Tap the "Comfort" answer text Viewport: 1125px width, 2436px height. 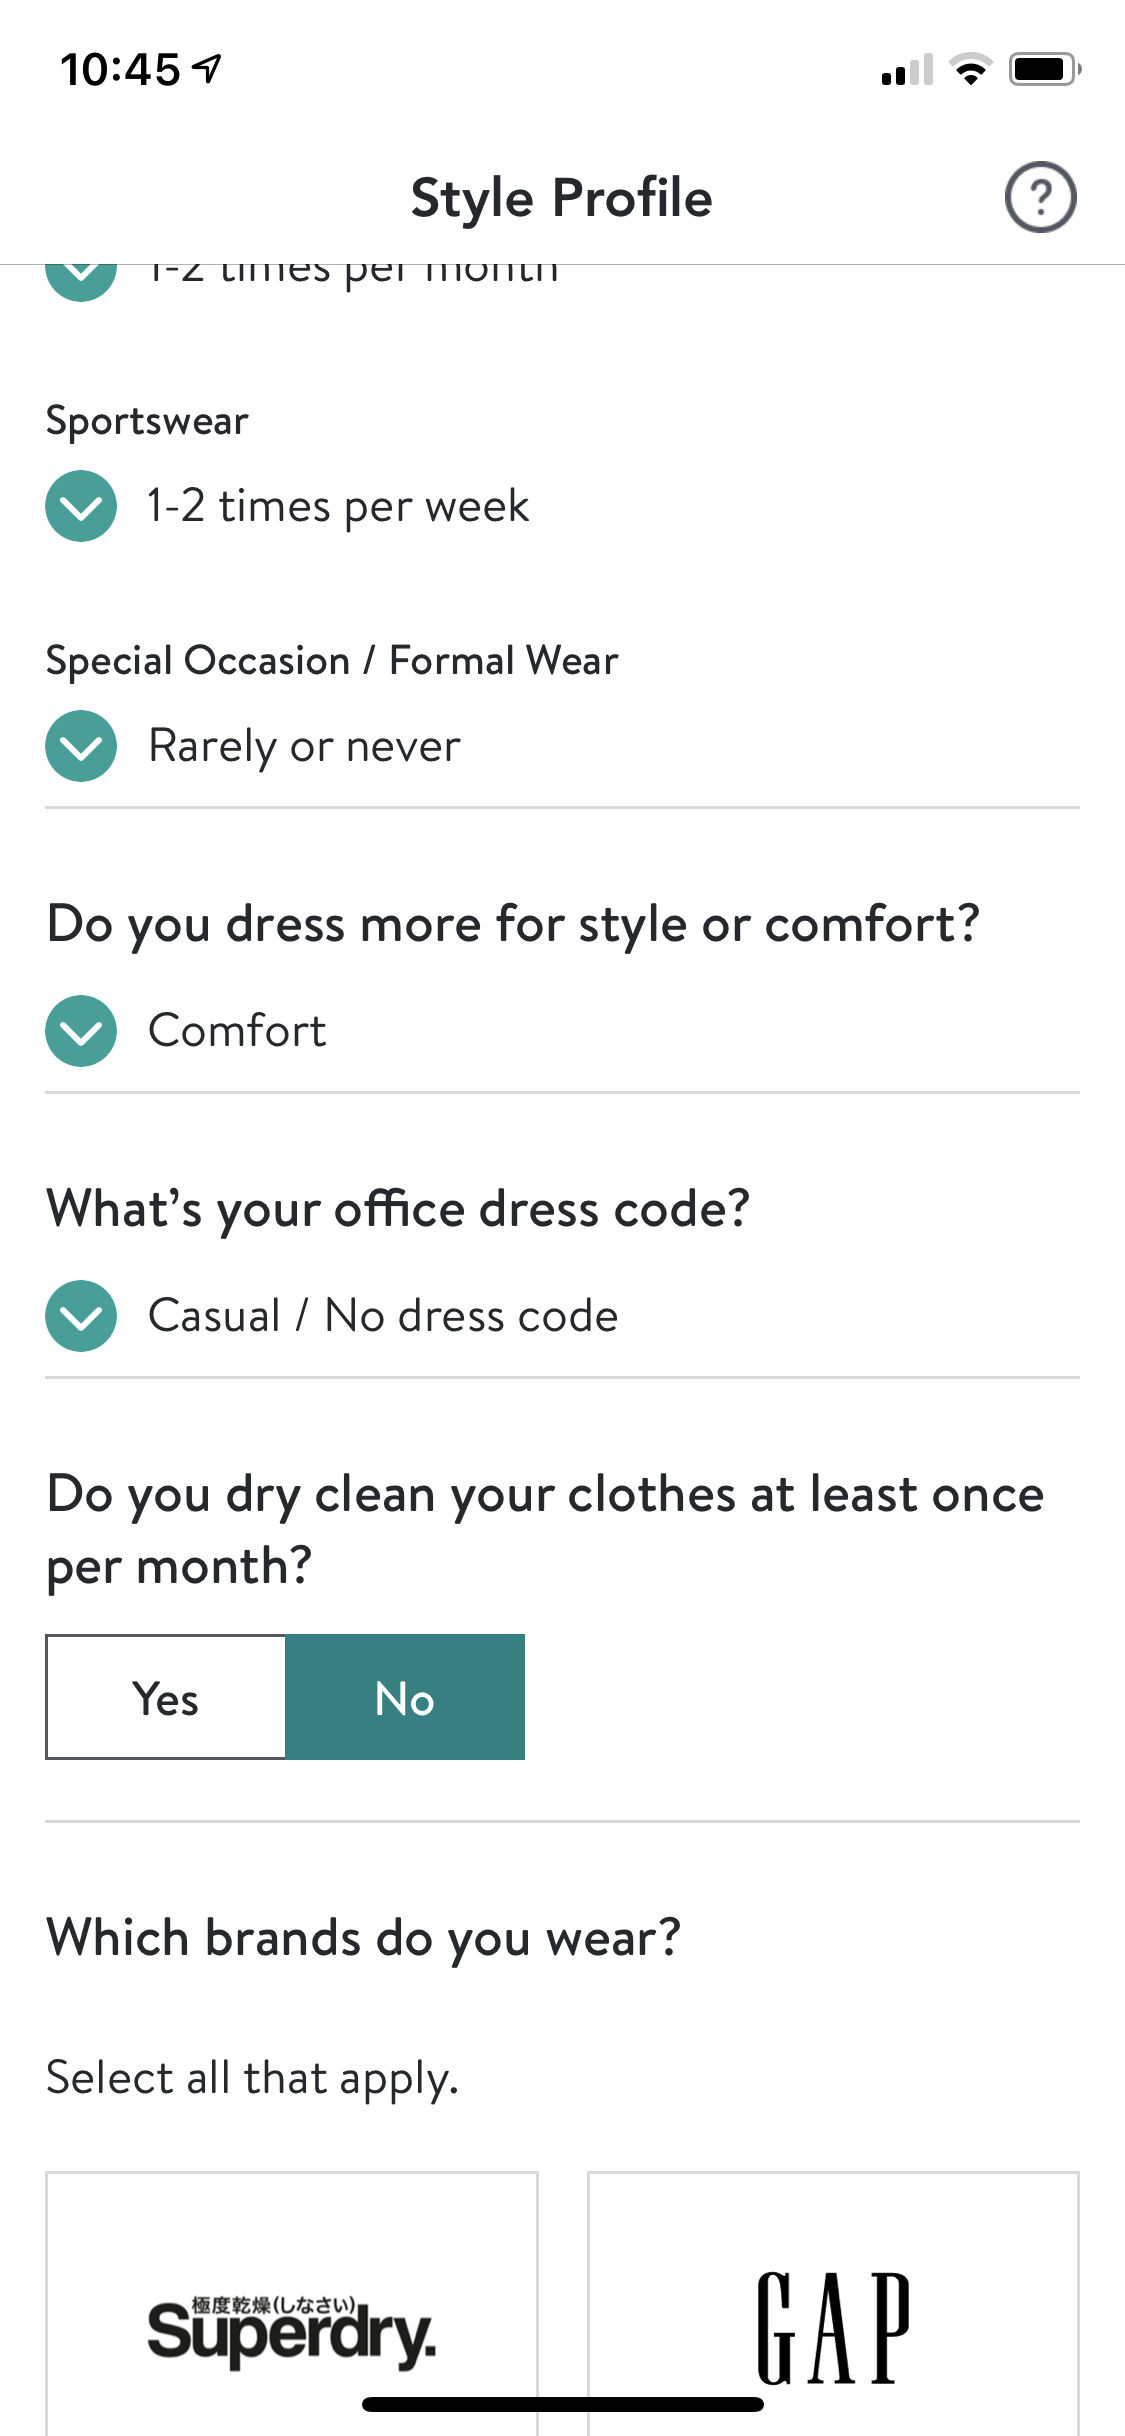click(237, 1031)
